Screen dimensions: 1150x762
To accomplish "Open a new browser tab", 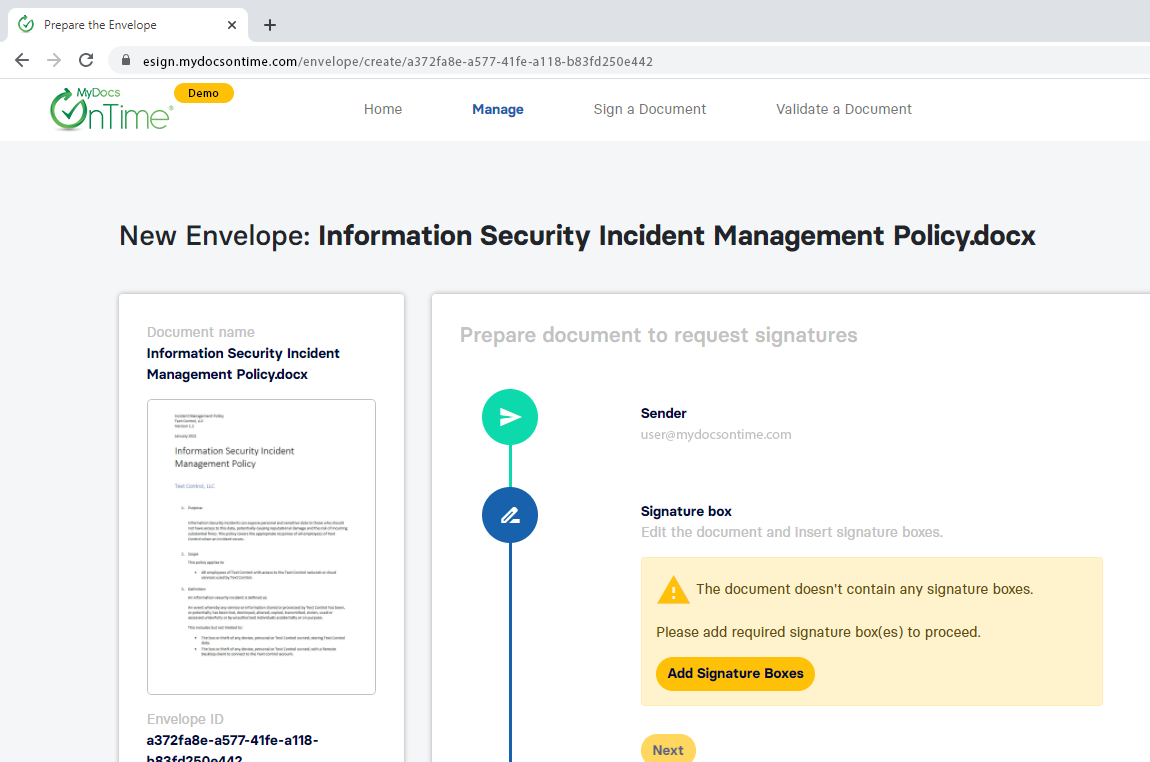I will (x=270, y=25).
